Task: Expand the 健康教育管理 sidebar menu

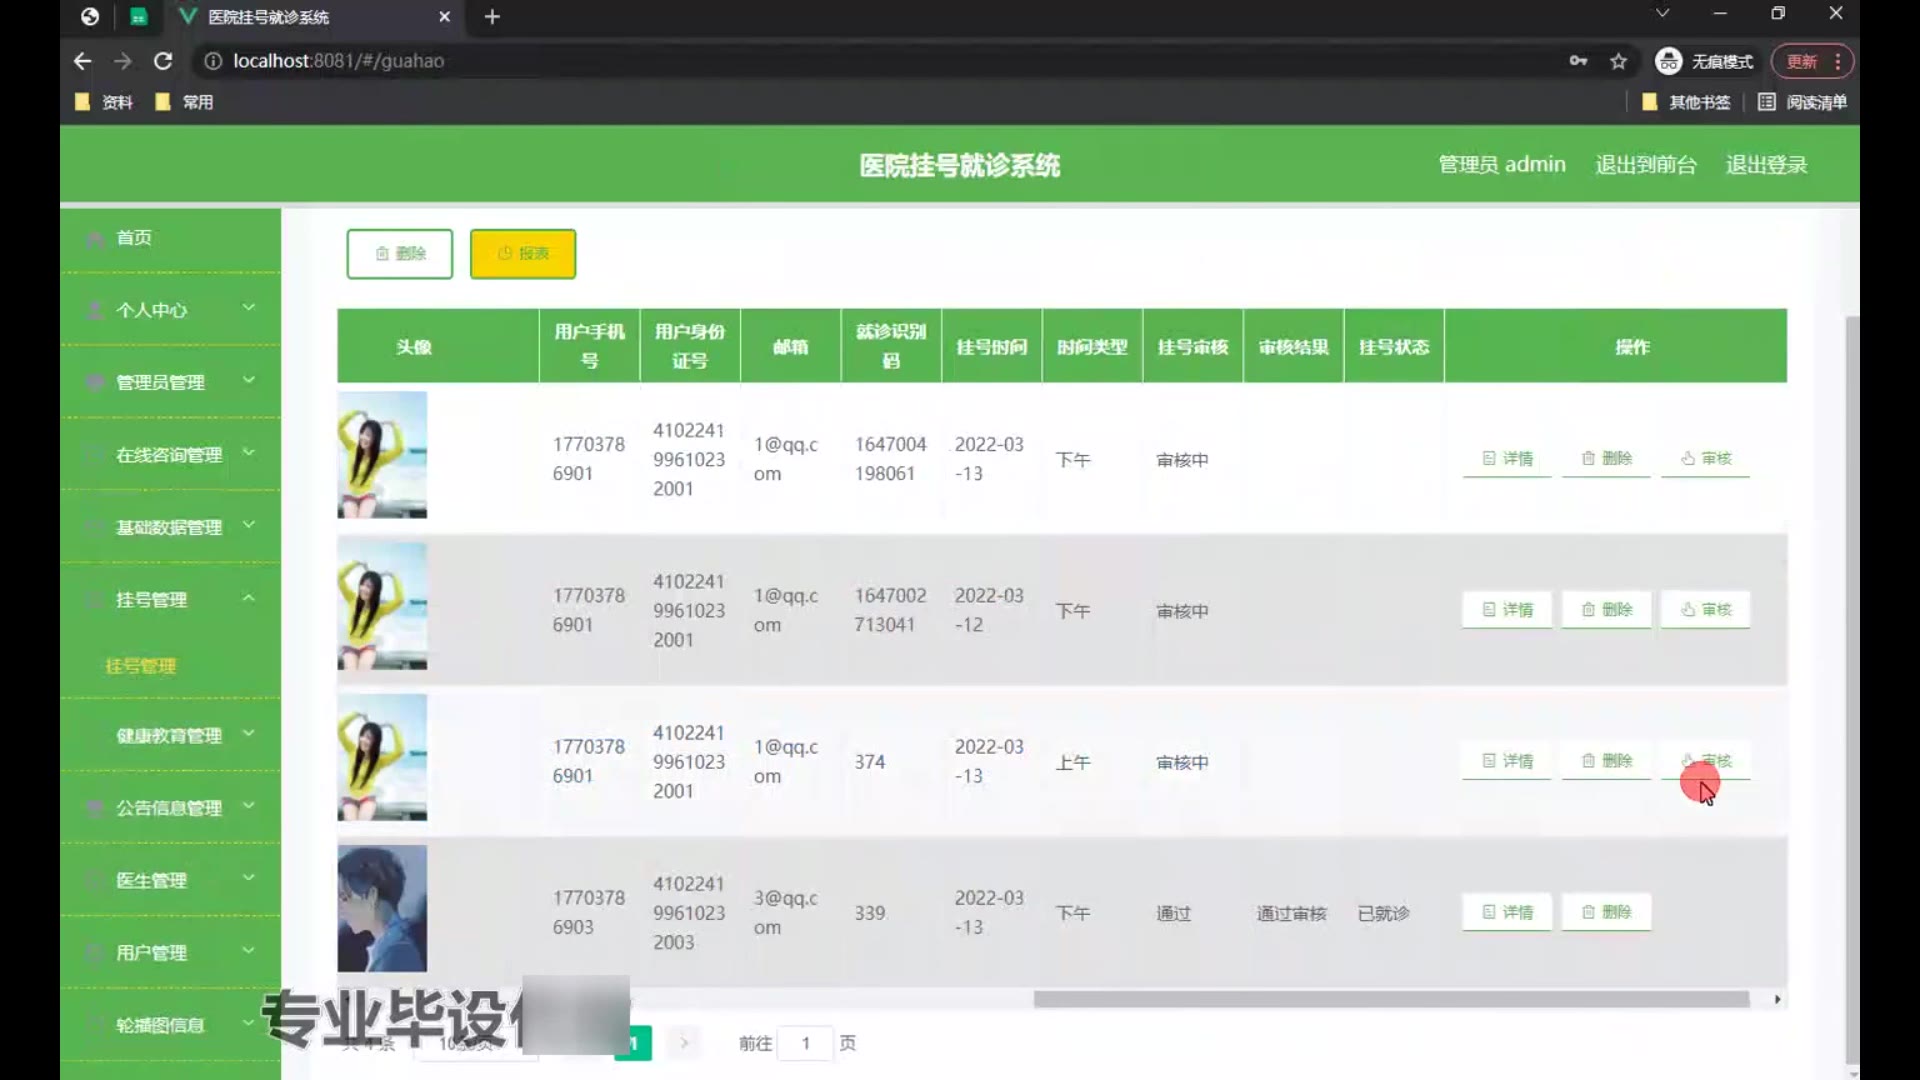Action: [x=170, y=735]
